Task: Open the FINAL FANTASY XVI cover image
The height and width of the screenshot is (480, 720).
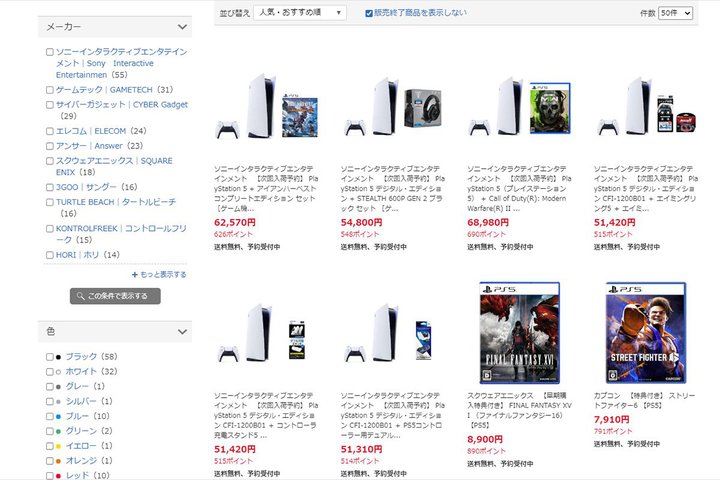Action: coord(519,333)
